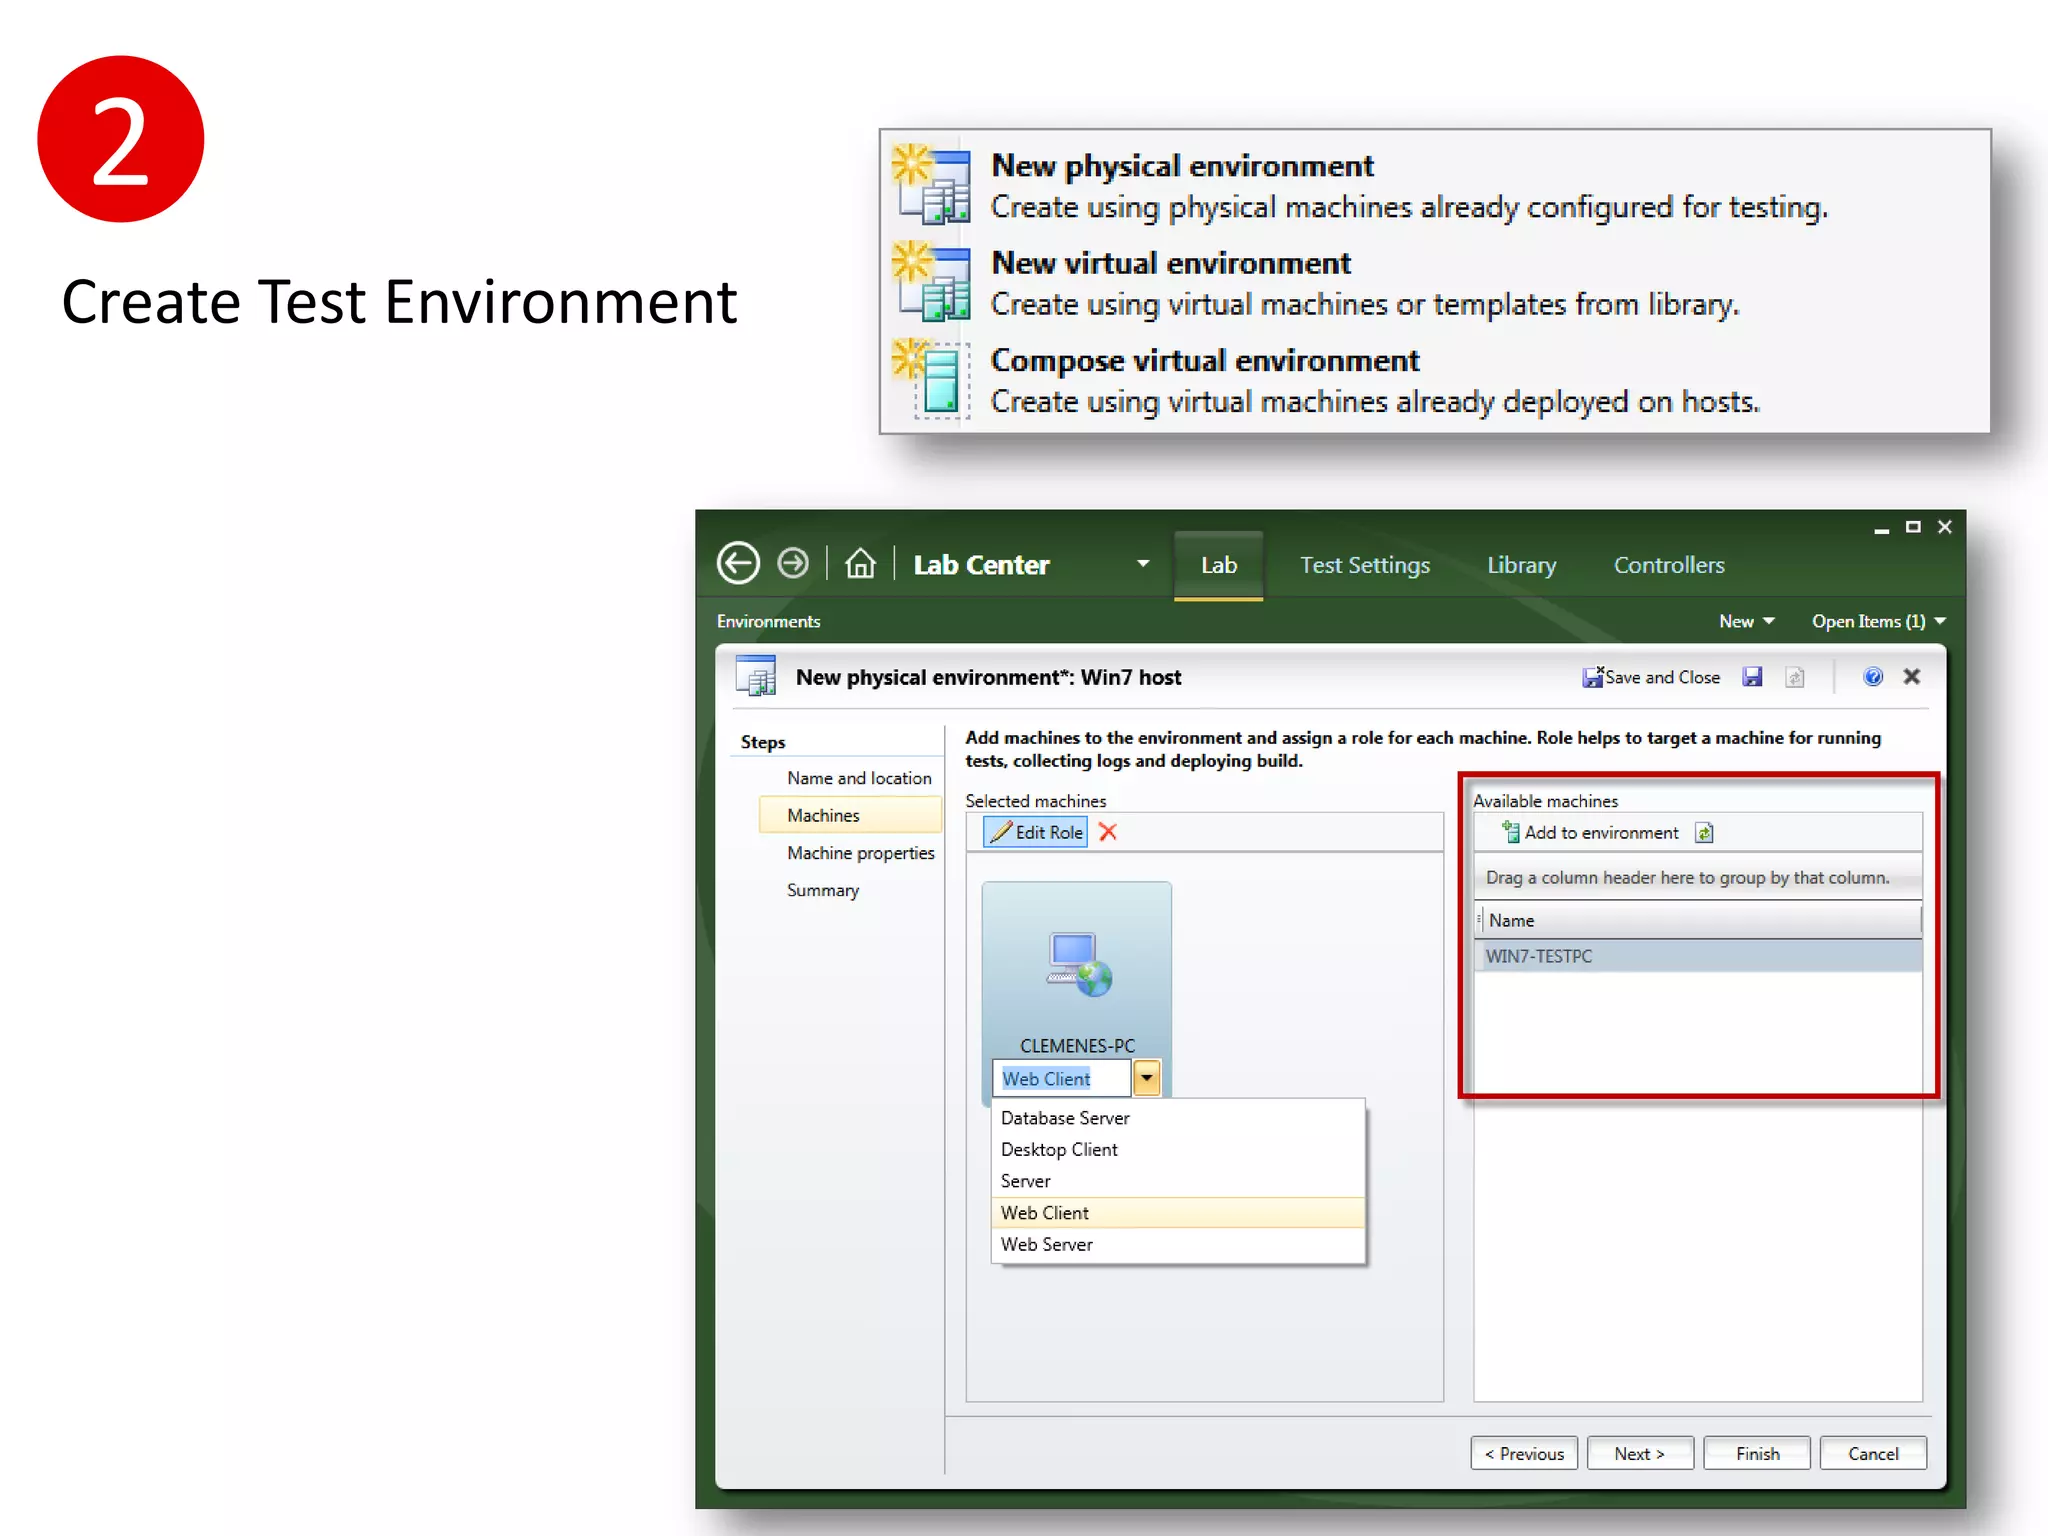Viewport: 2048px width, 1536px height.
Task: Click the floppy disk Save icon
Action: tap(1752, 677)
